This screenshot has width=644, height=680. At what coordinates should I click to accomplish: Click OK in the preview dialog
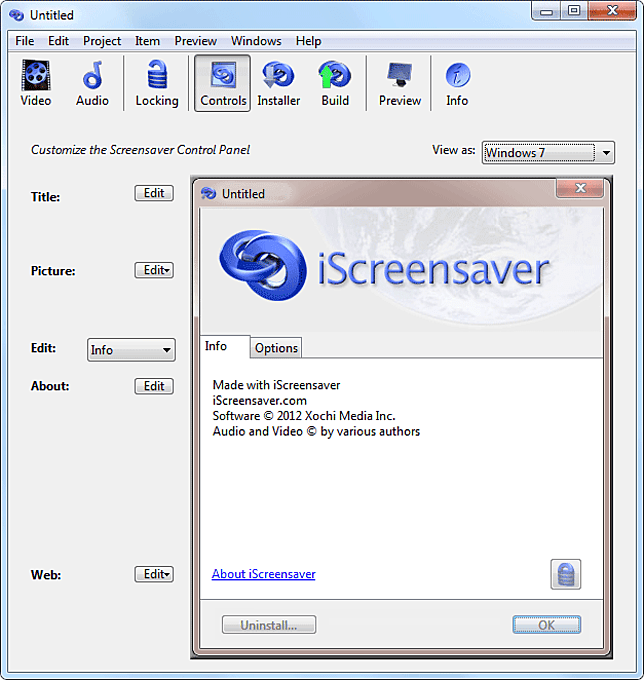pyautogui.click(x=546, y=624)
